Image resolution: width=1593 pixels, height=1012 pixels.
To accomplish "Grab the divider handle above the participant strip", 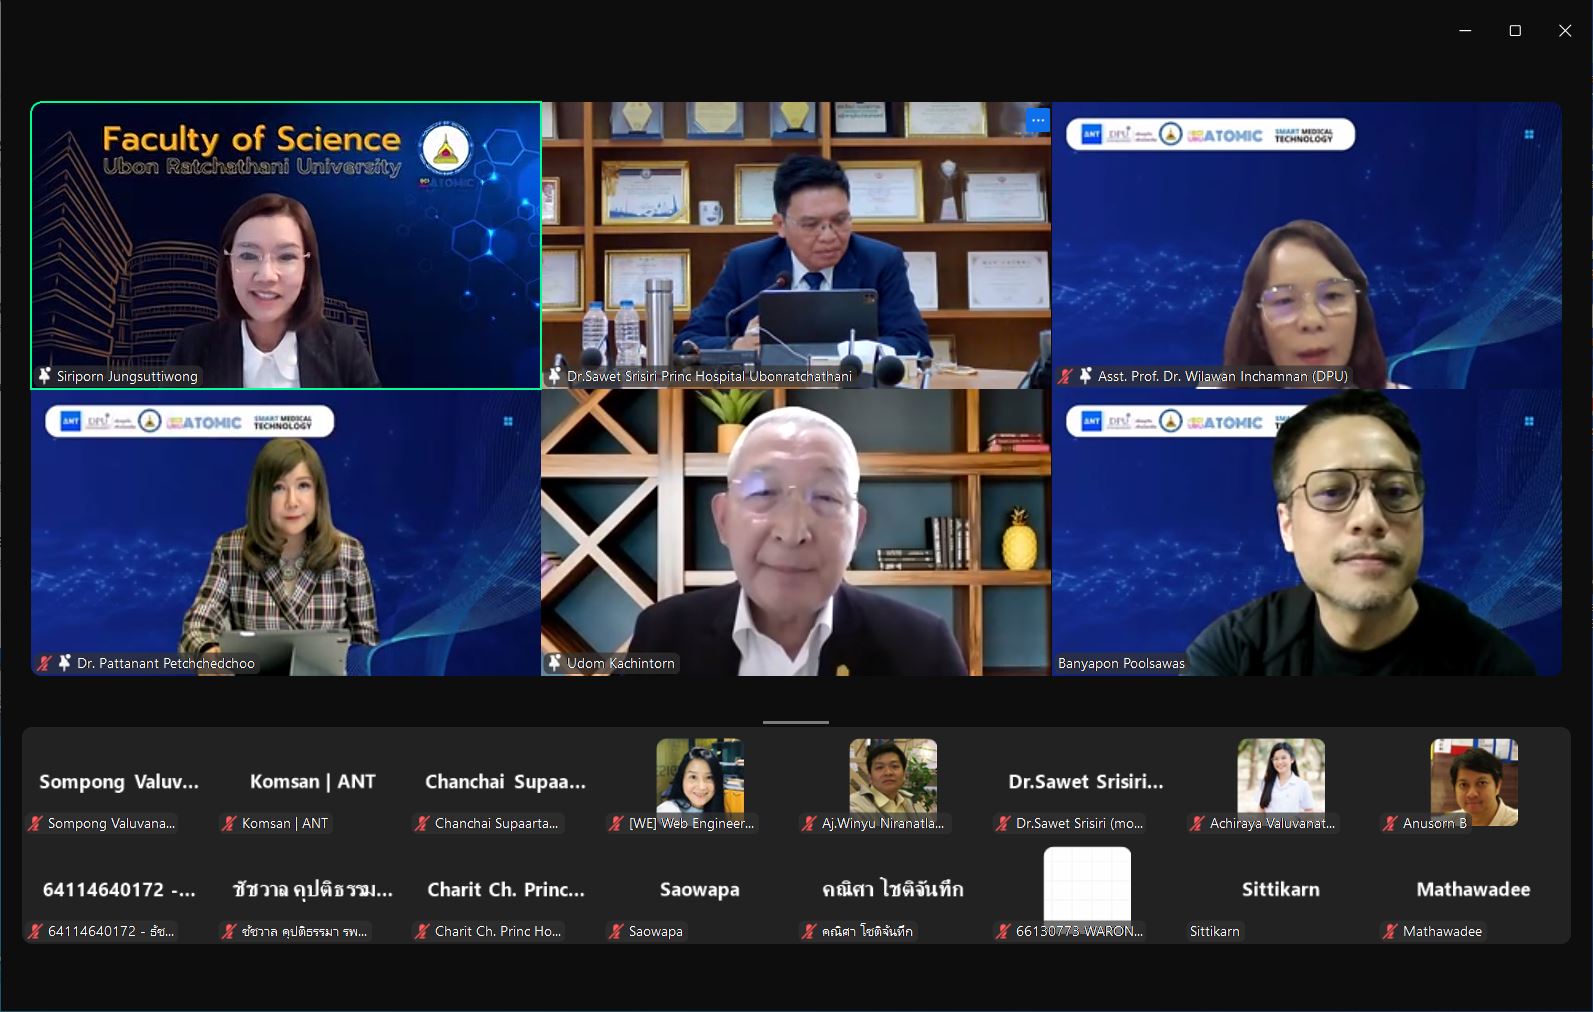I will [x=796, y=722].
